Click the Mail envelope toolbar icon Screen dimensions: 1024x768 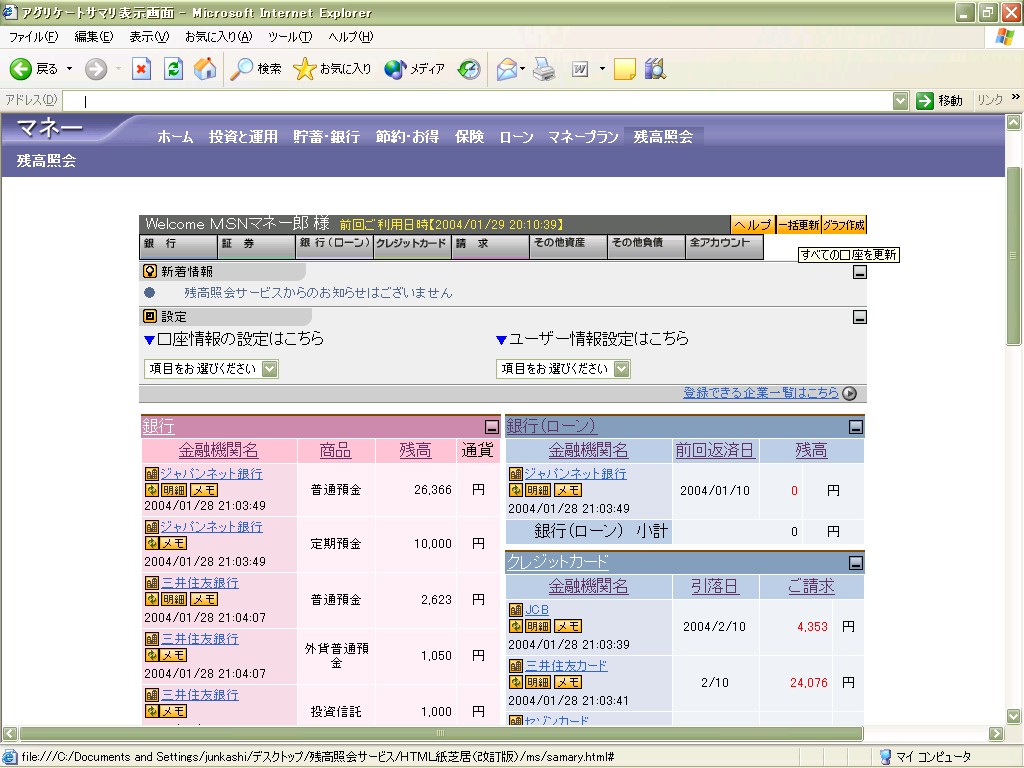tap(507, 69)
